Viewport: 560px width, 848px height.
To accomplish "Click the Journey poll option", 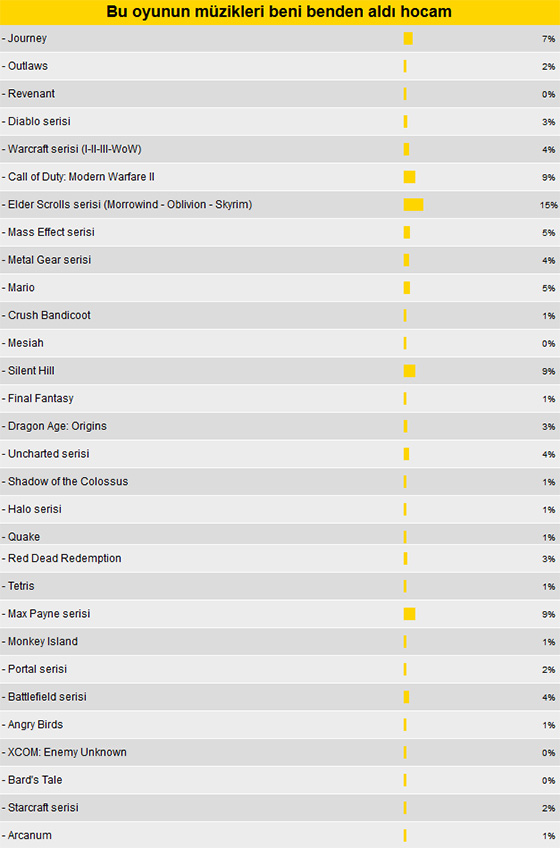I will (x=280, y=38).
